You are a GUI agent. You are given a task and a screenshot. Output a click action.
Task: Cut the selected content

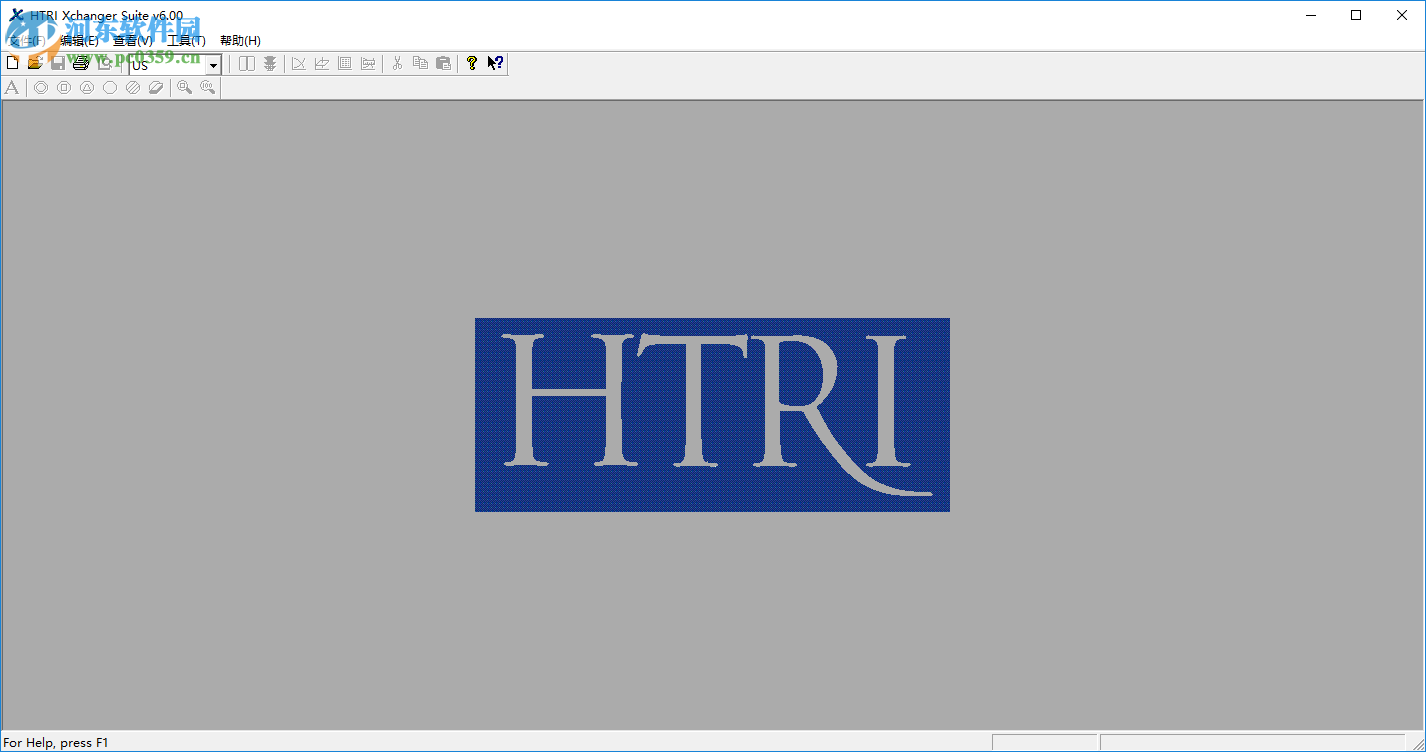pos(396,62)
